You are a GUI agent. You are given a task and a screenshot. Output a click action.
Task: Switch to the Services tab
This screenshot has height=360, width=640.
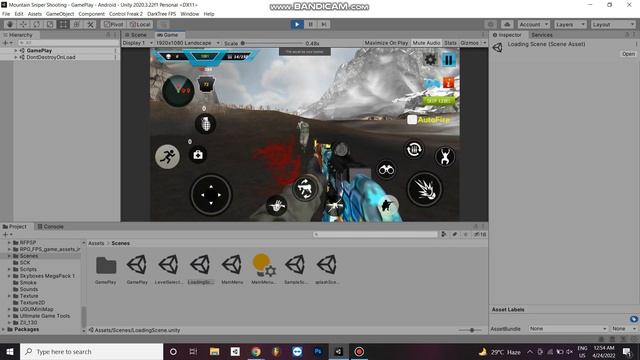click(542, 35)
